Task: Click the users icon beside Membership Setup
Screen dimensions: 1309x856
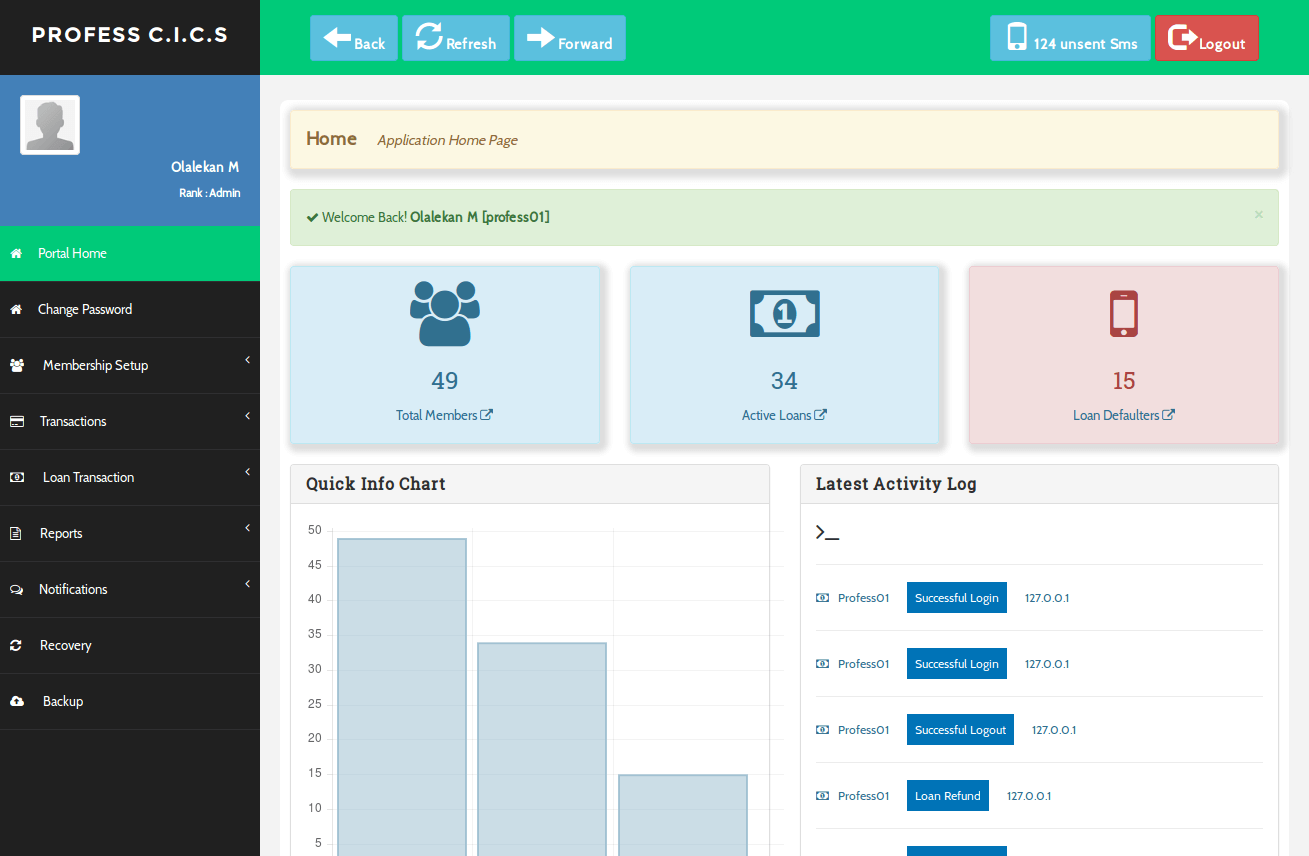Action: point(17,365)
